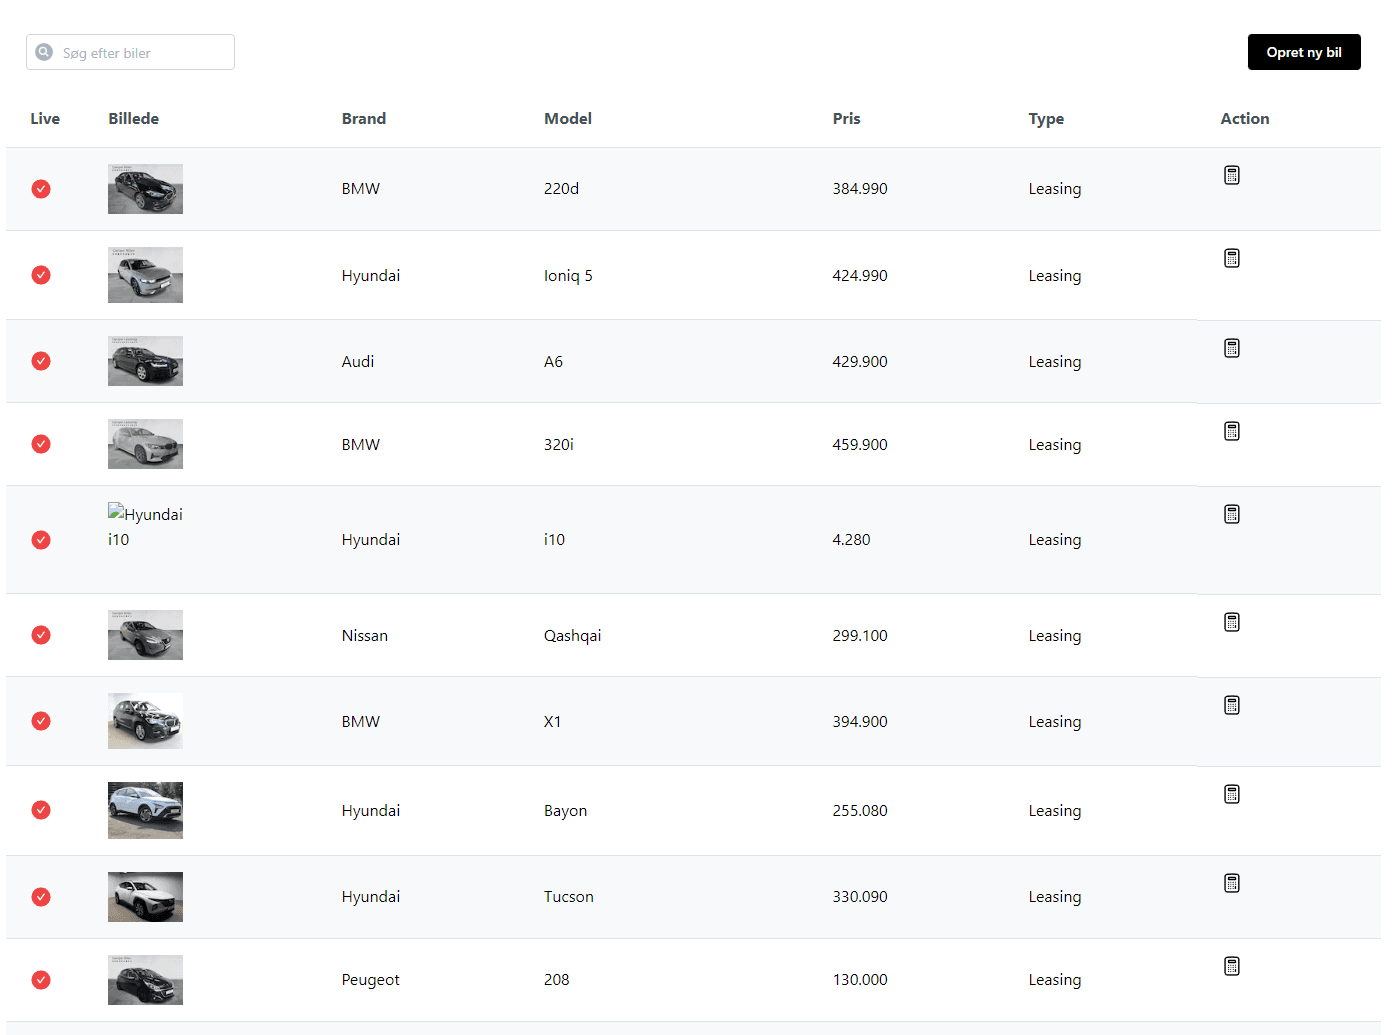Click the 'Peugeot' brand cell
Screen dimensions: 1393x1035
(x=371, y=980)
